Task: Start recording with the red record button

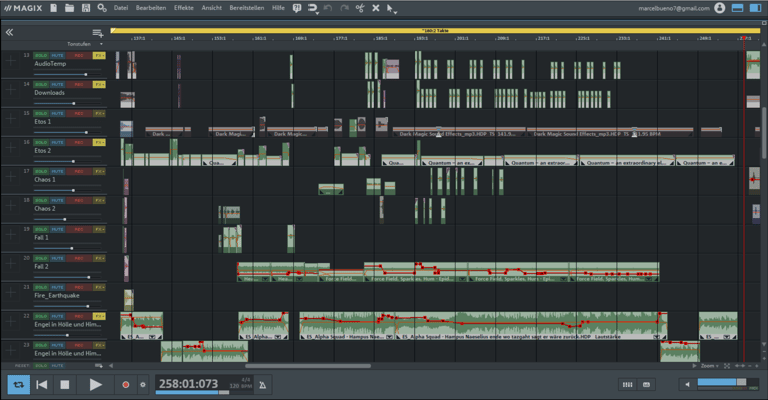Action: tap(126, 385)
